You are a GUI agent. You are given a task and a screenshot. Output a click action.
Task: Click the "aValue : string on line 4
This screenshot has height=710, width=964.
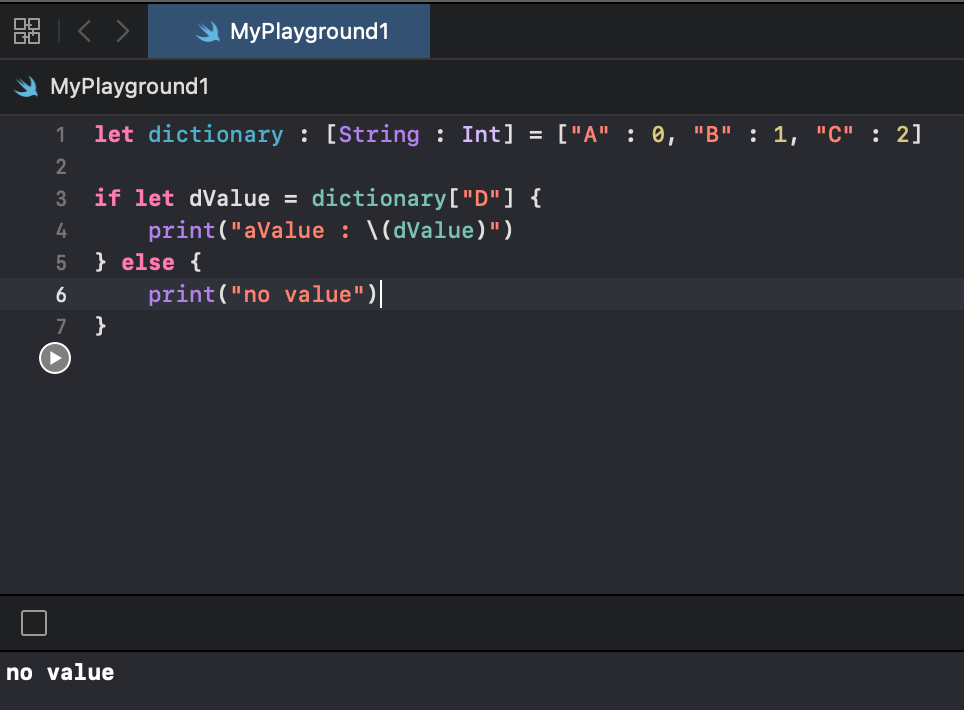(x=290, y=231)
